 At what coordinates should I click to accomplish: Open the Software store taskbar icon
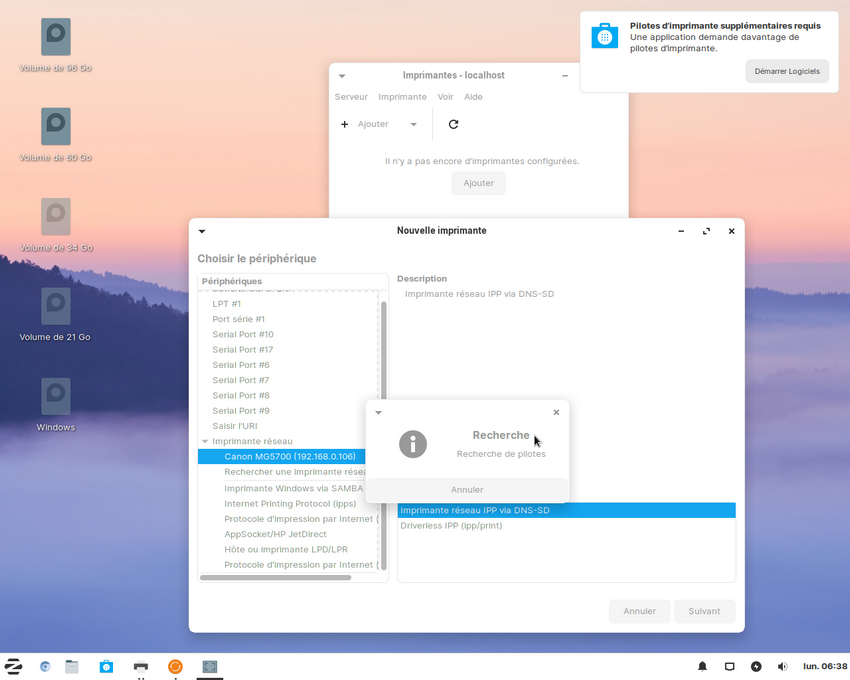(106, 666)
